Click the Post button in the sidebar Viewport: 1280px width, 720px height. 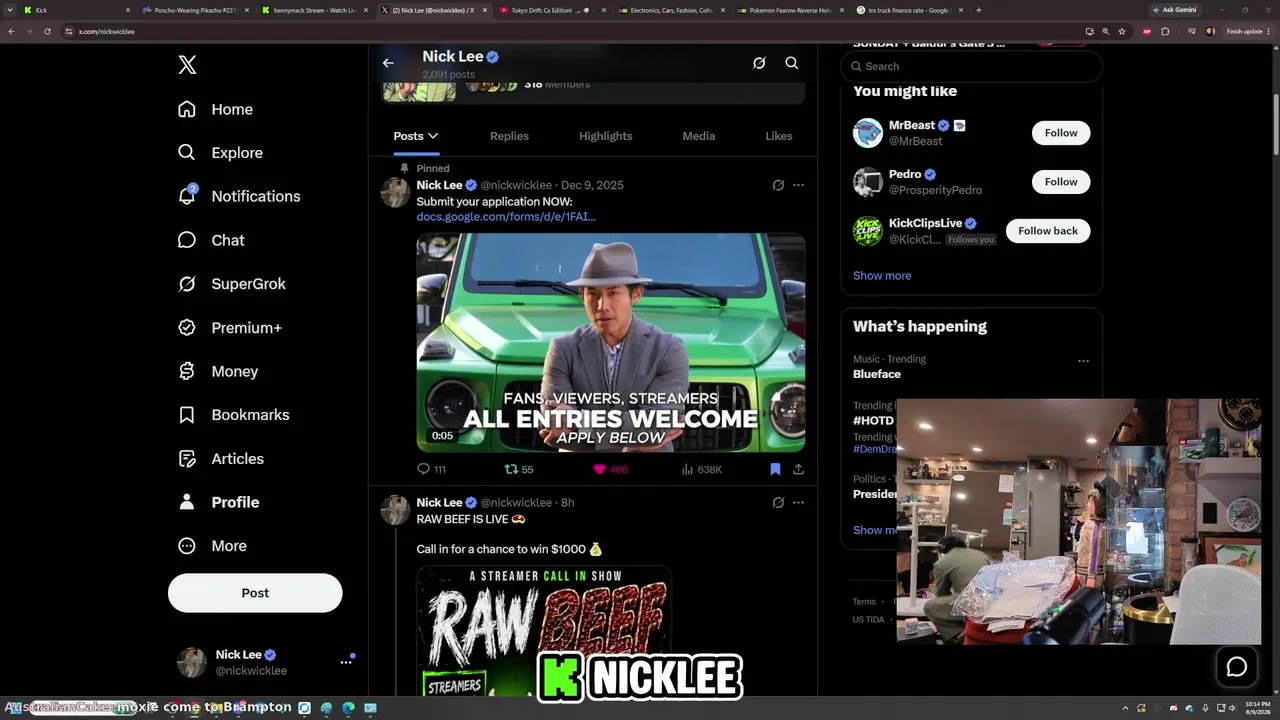pyautogui.click(x=255, y=593)
